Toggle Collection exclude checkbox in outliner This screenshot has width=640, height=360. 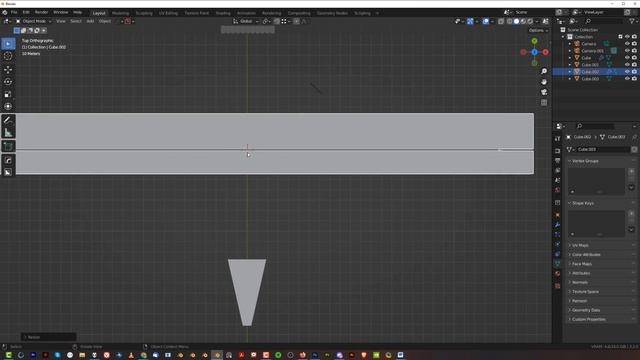click(x=620, y=37)
